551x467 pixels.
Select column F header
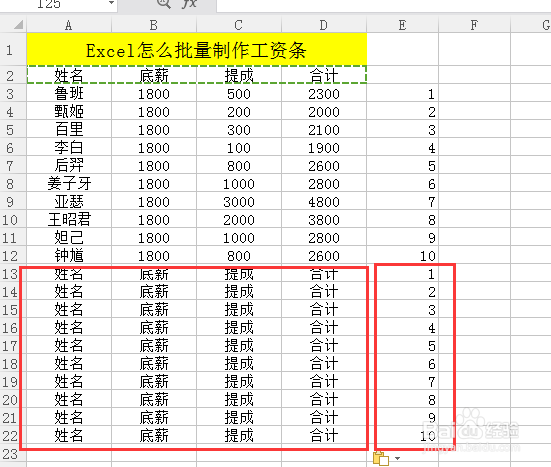(474, 25)
